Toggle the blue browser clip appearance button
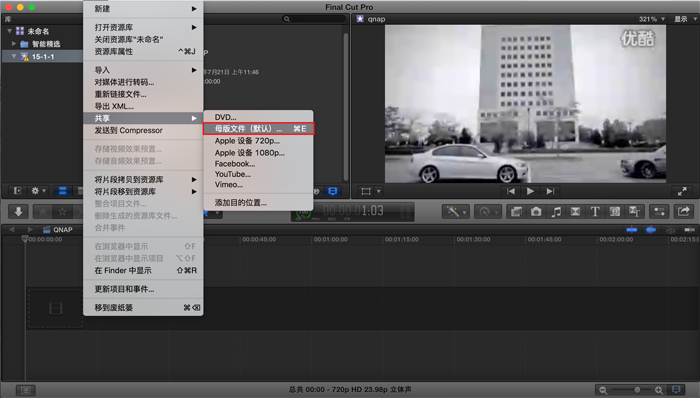700x398 pixels. (333, 191)
